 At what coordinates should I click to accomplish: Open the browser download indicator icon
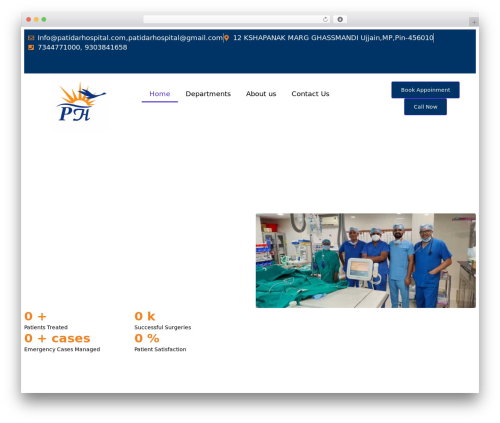click(340, 19)
